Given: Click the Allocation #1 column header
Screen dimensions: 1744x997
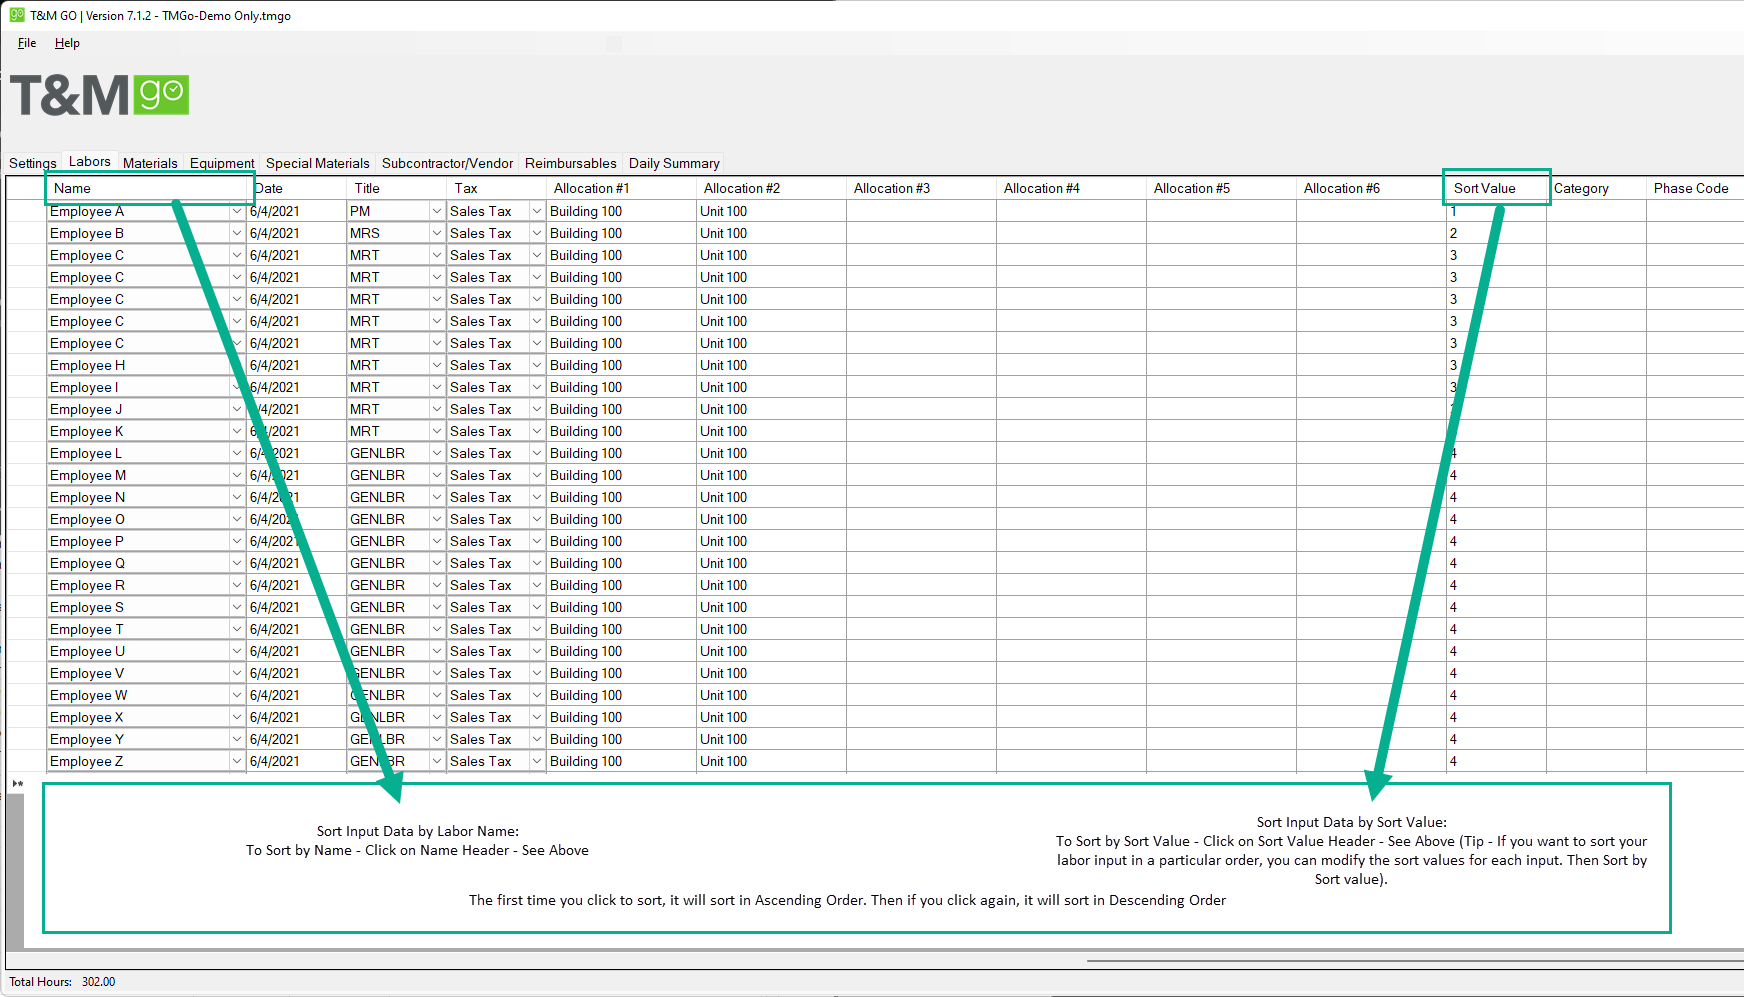Looking at the screenshot, I should coord(622,188).
